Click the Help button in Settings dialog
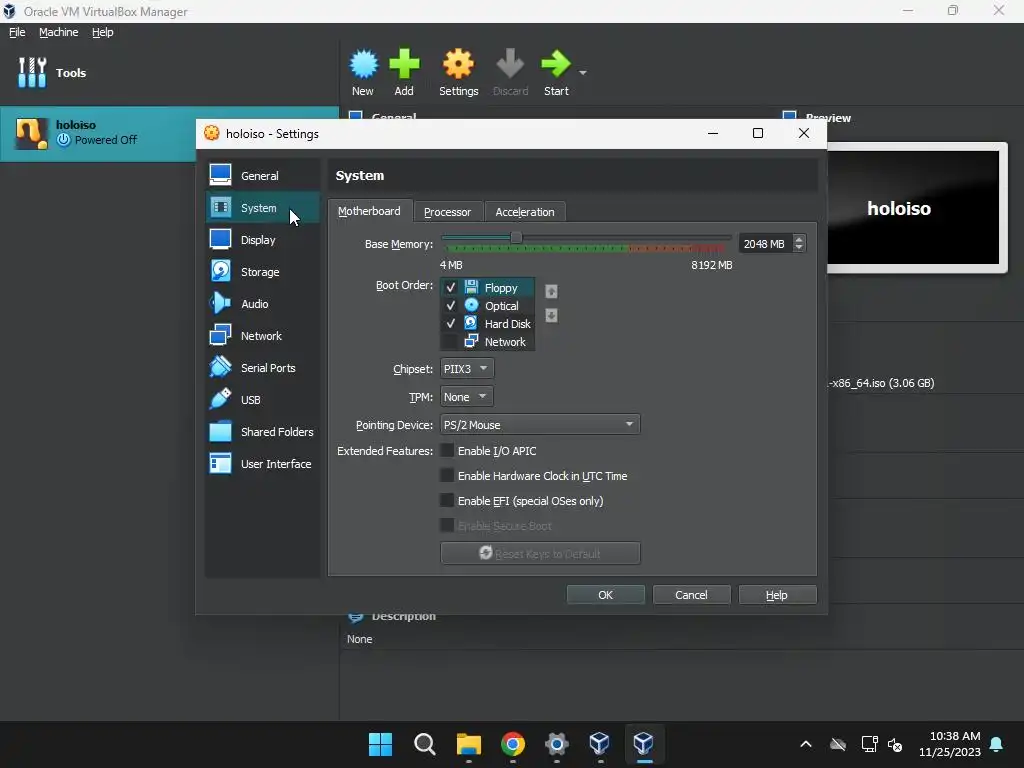Image resolution: width=1024 pixels, height=768 pixels. point(777,595)
